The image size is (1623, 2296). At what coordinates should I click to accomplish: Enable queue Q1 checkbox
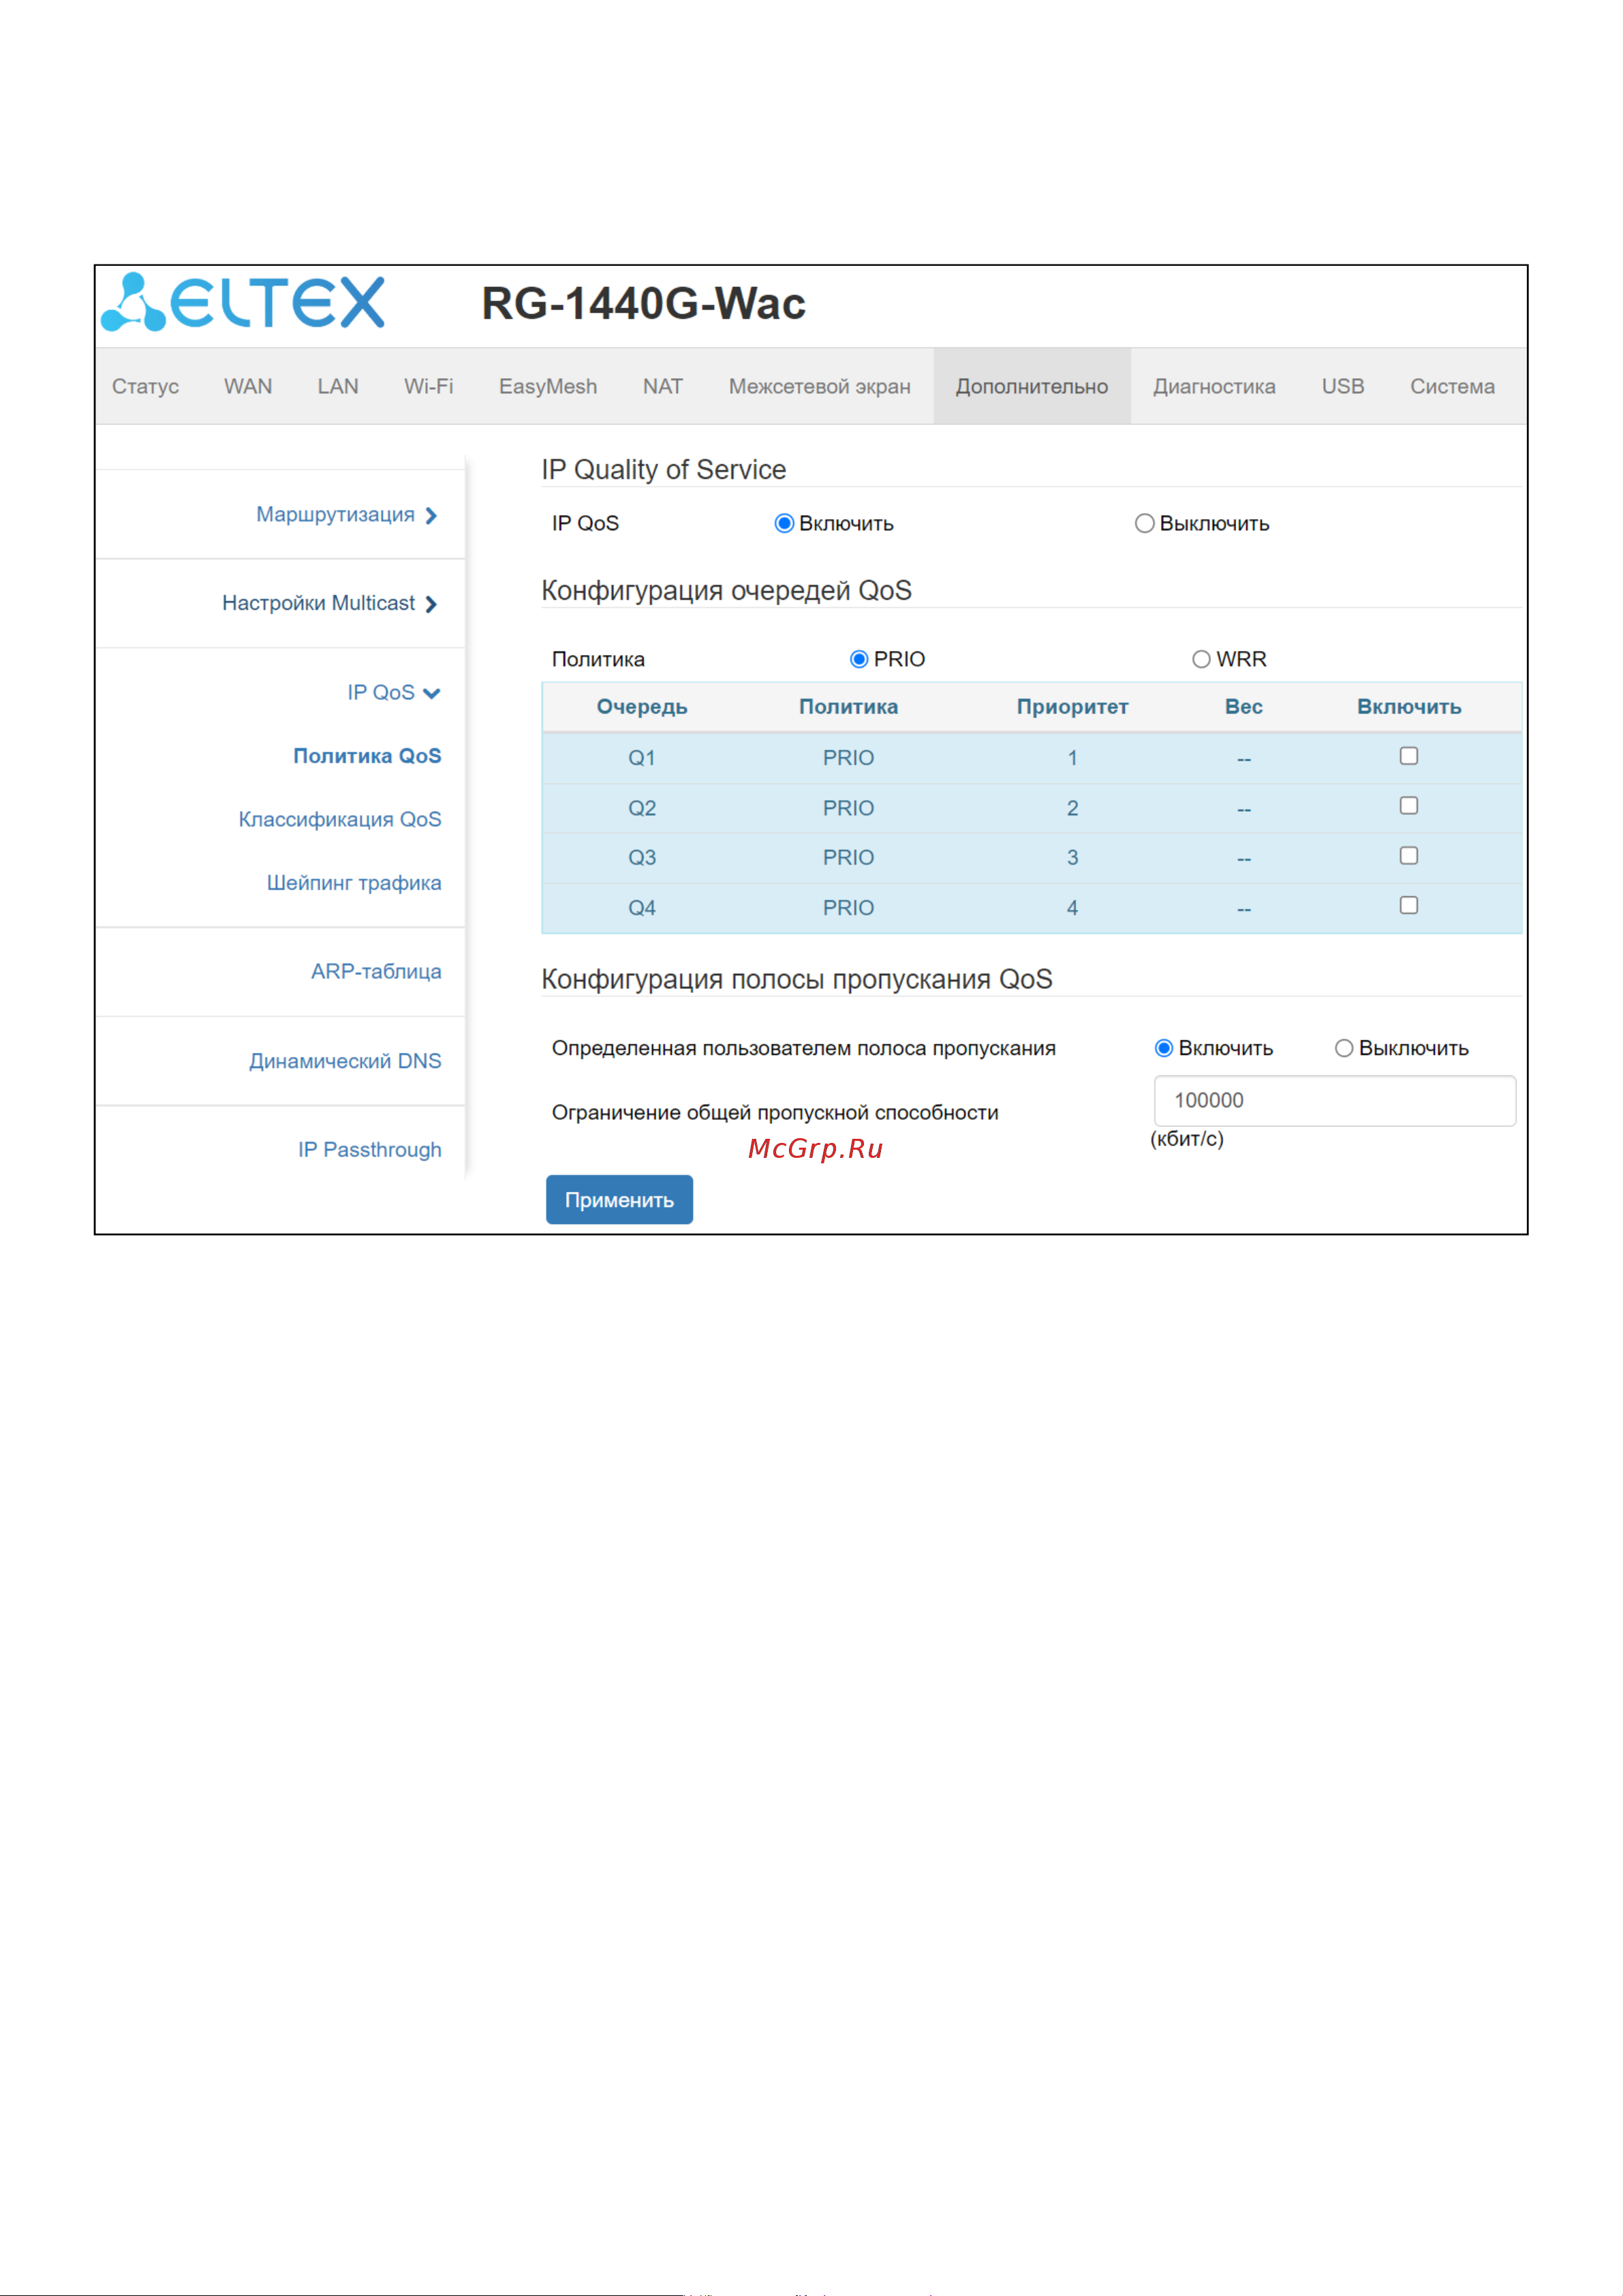click(1409, 756)
